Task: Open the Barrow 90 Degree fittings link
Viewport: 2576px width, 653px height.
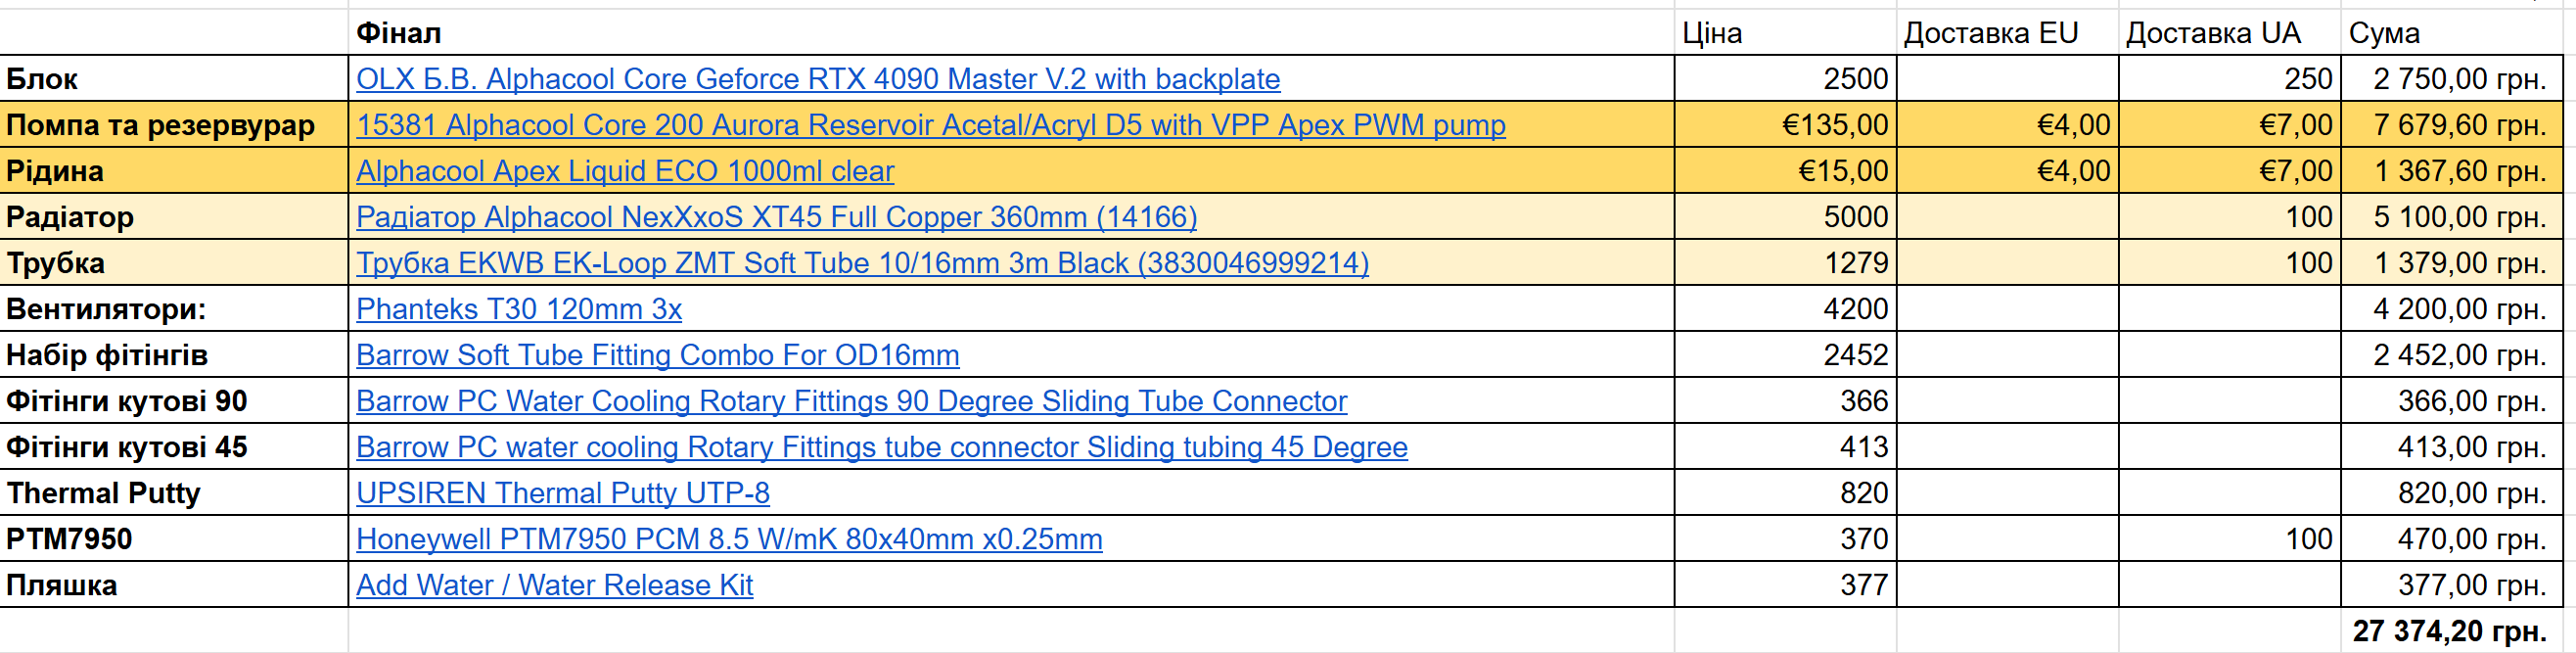Action: point(852,401)
